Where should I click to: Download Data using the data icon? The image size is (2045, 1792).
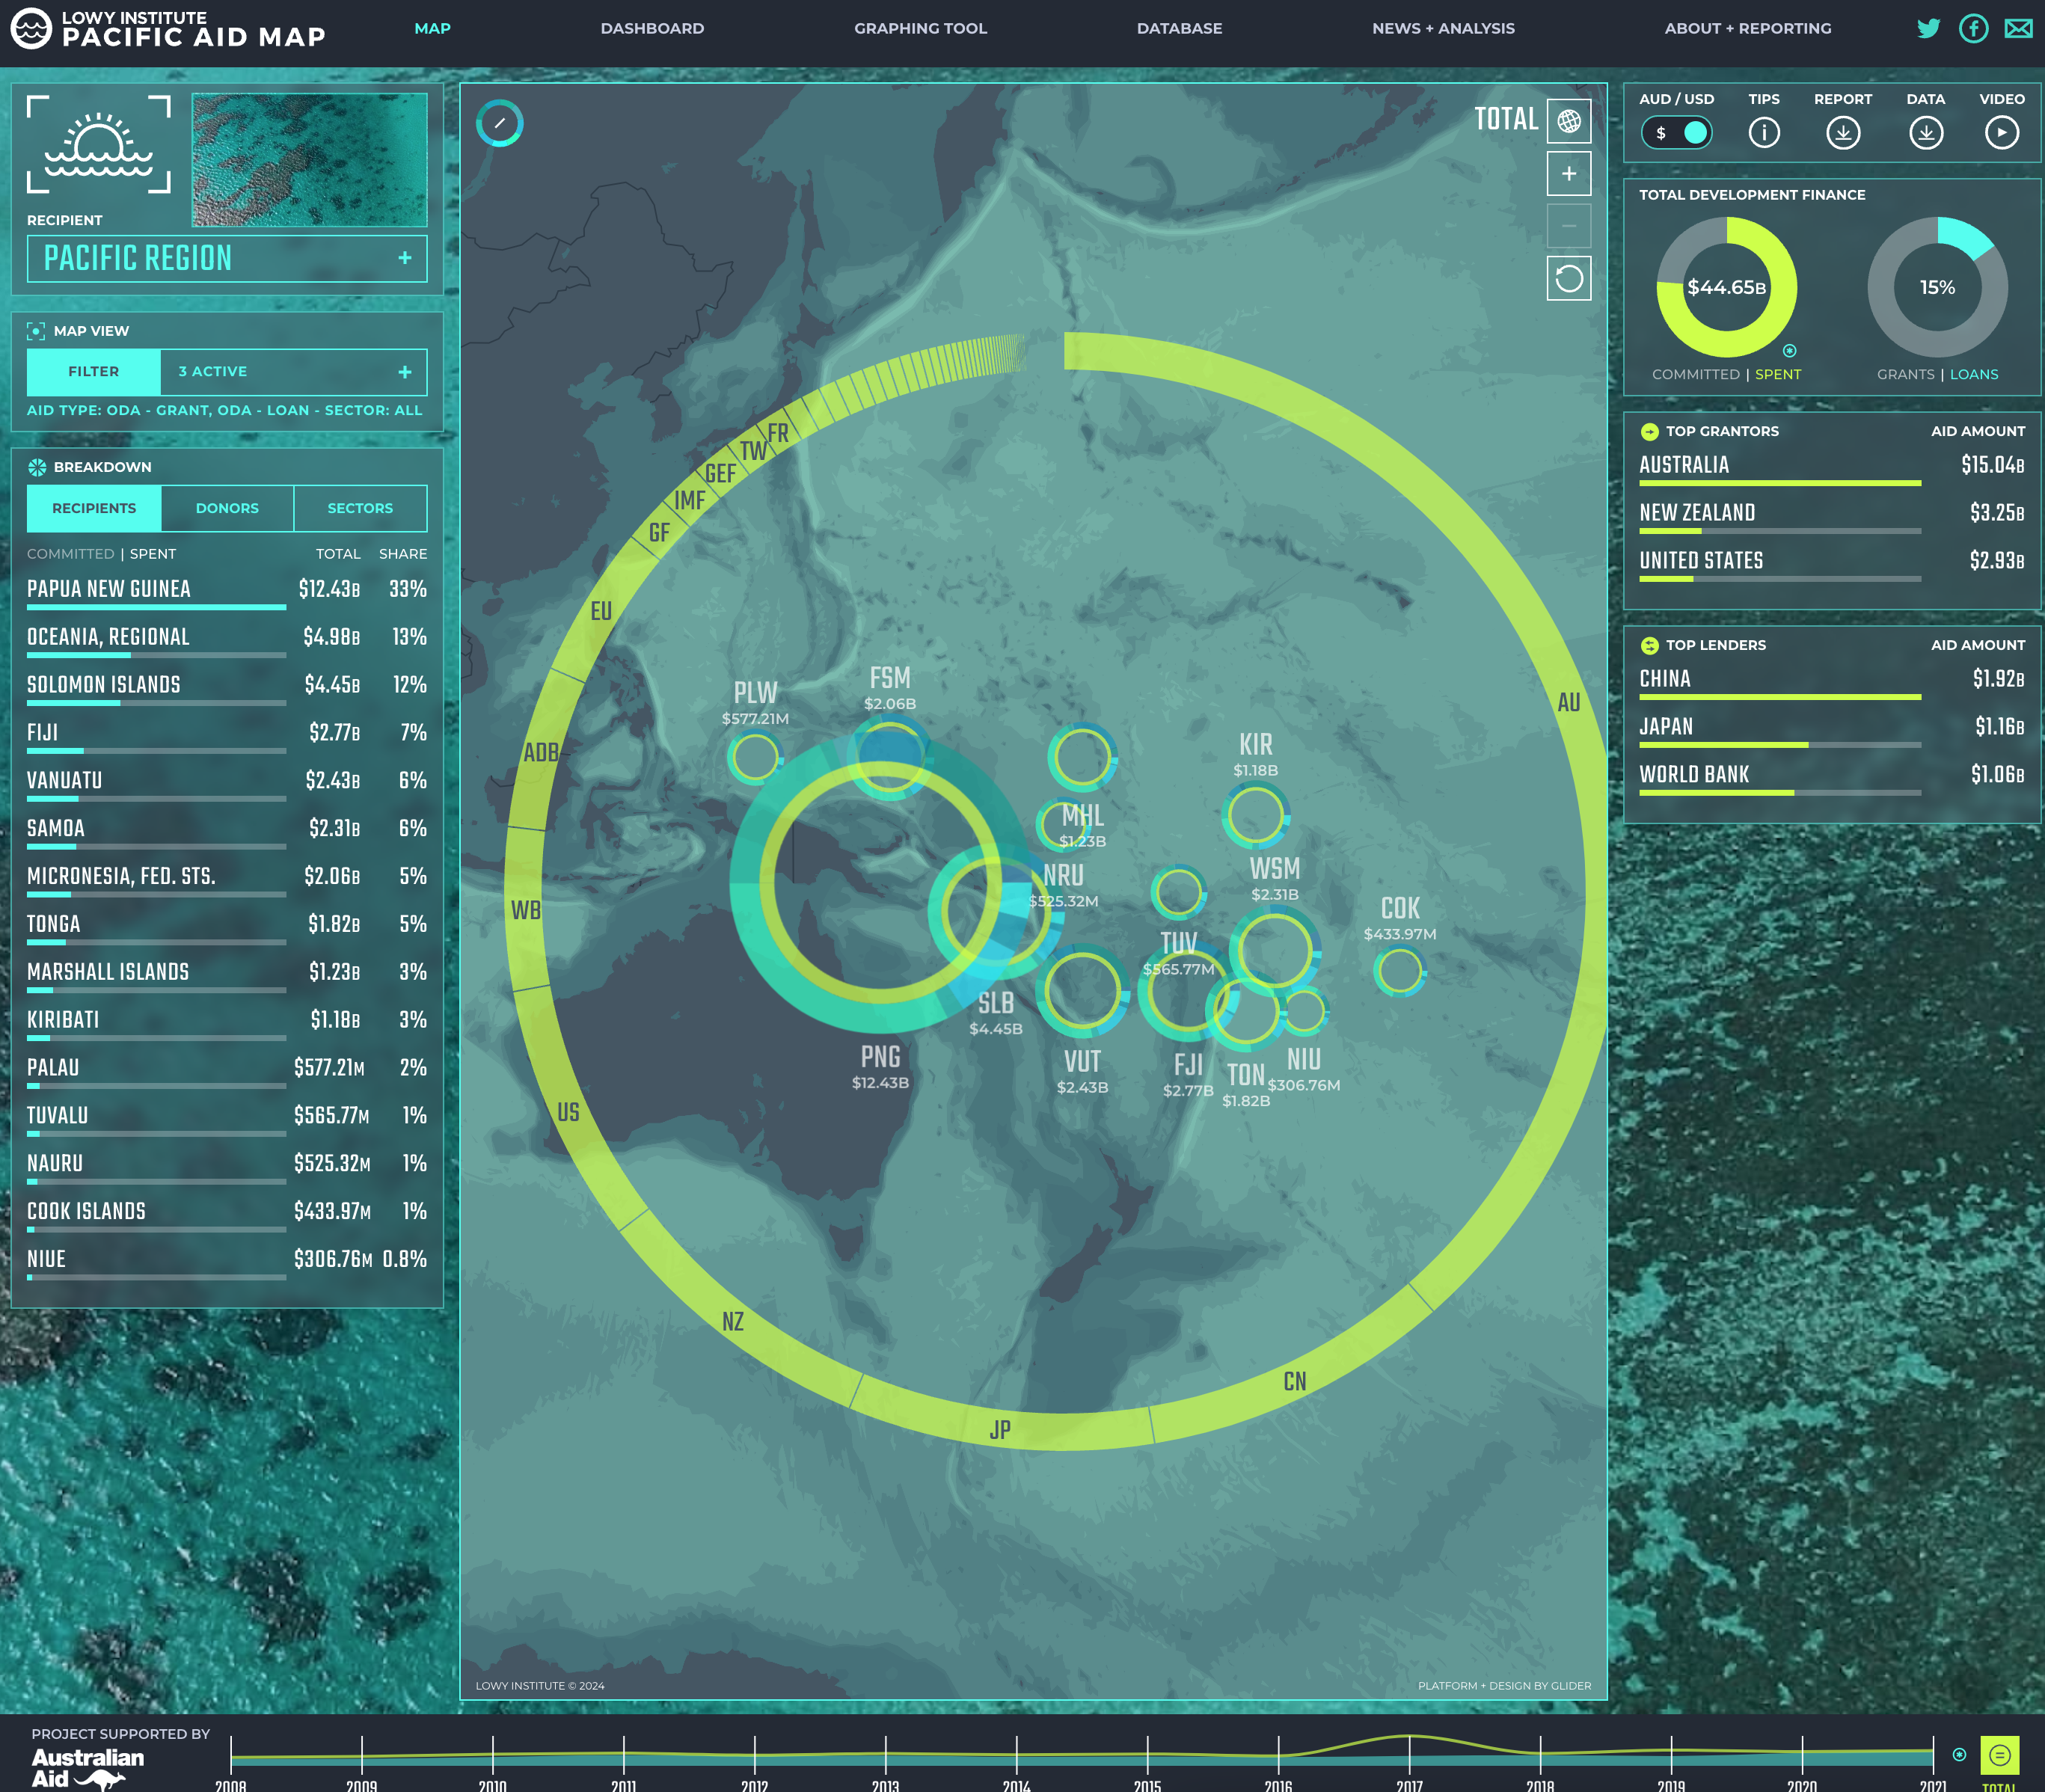1925,130
